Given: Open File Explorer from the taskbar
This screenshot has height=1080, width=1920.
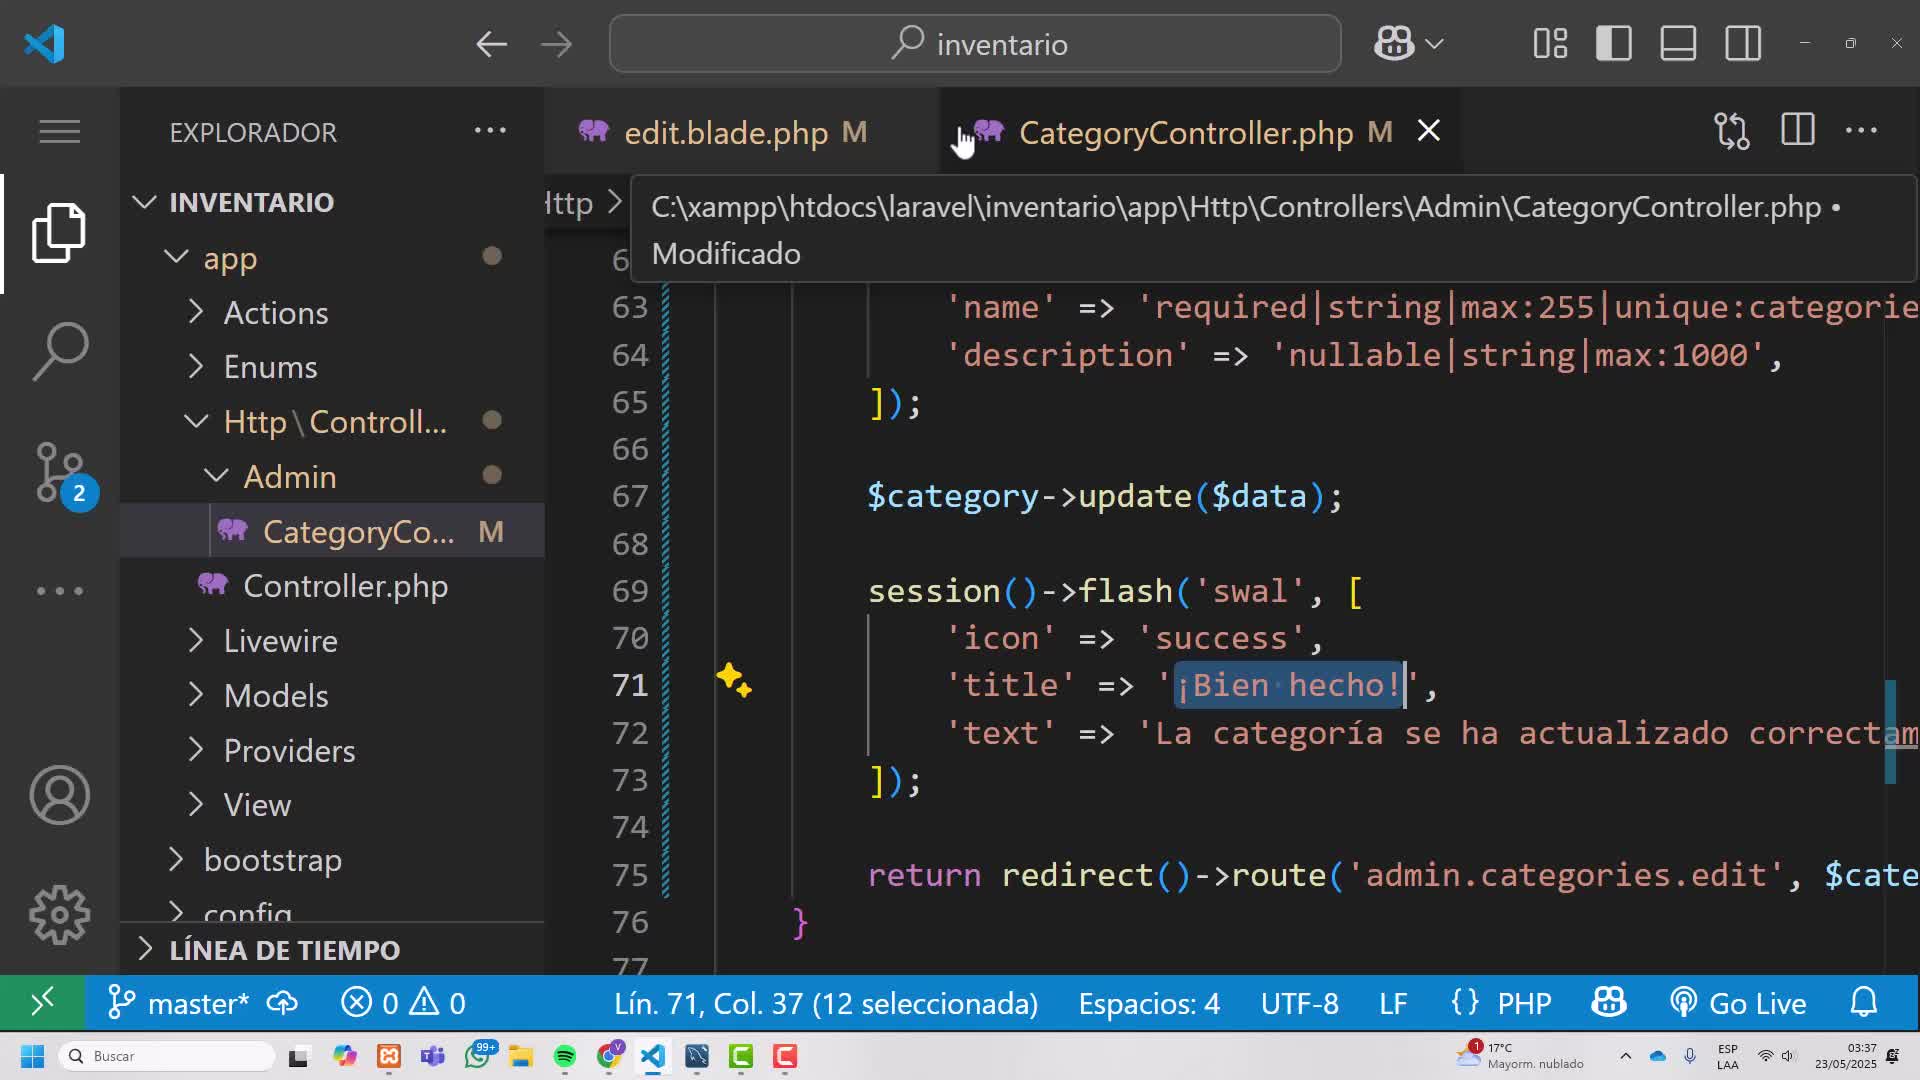Looking at the screenshot, I should point(520,1056).
